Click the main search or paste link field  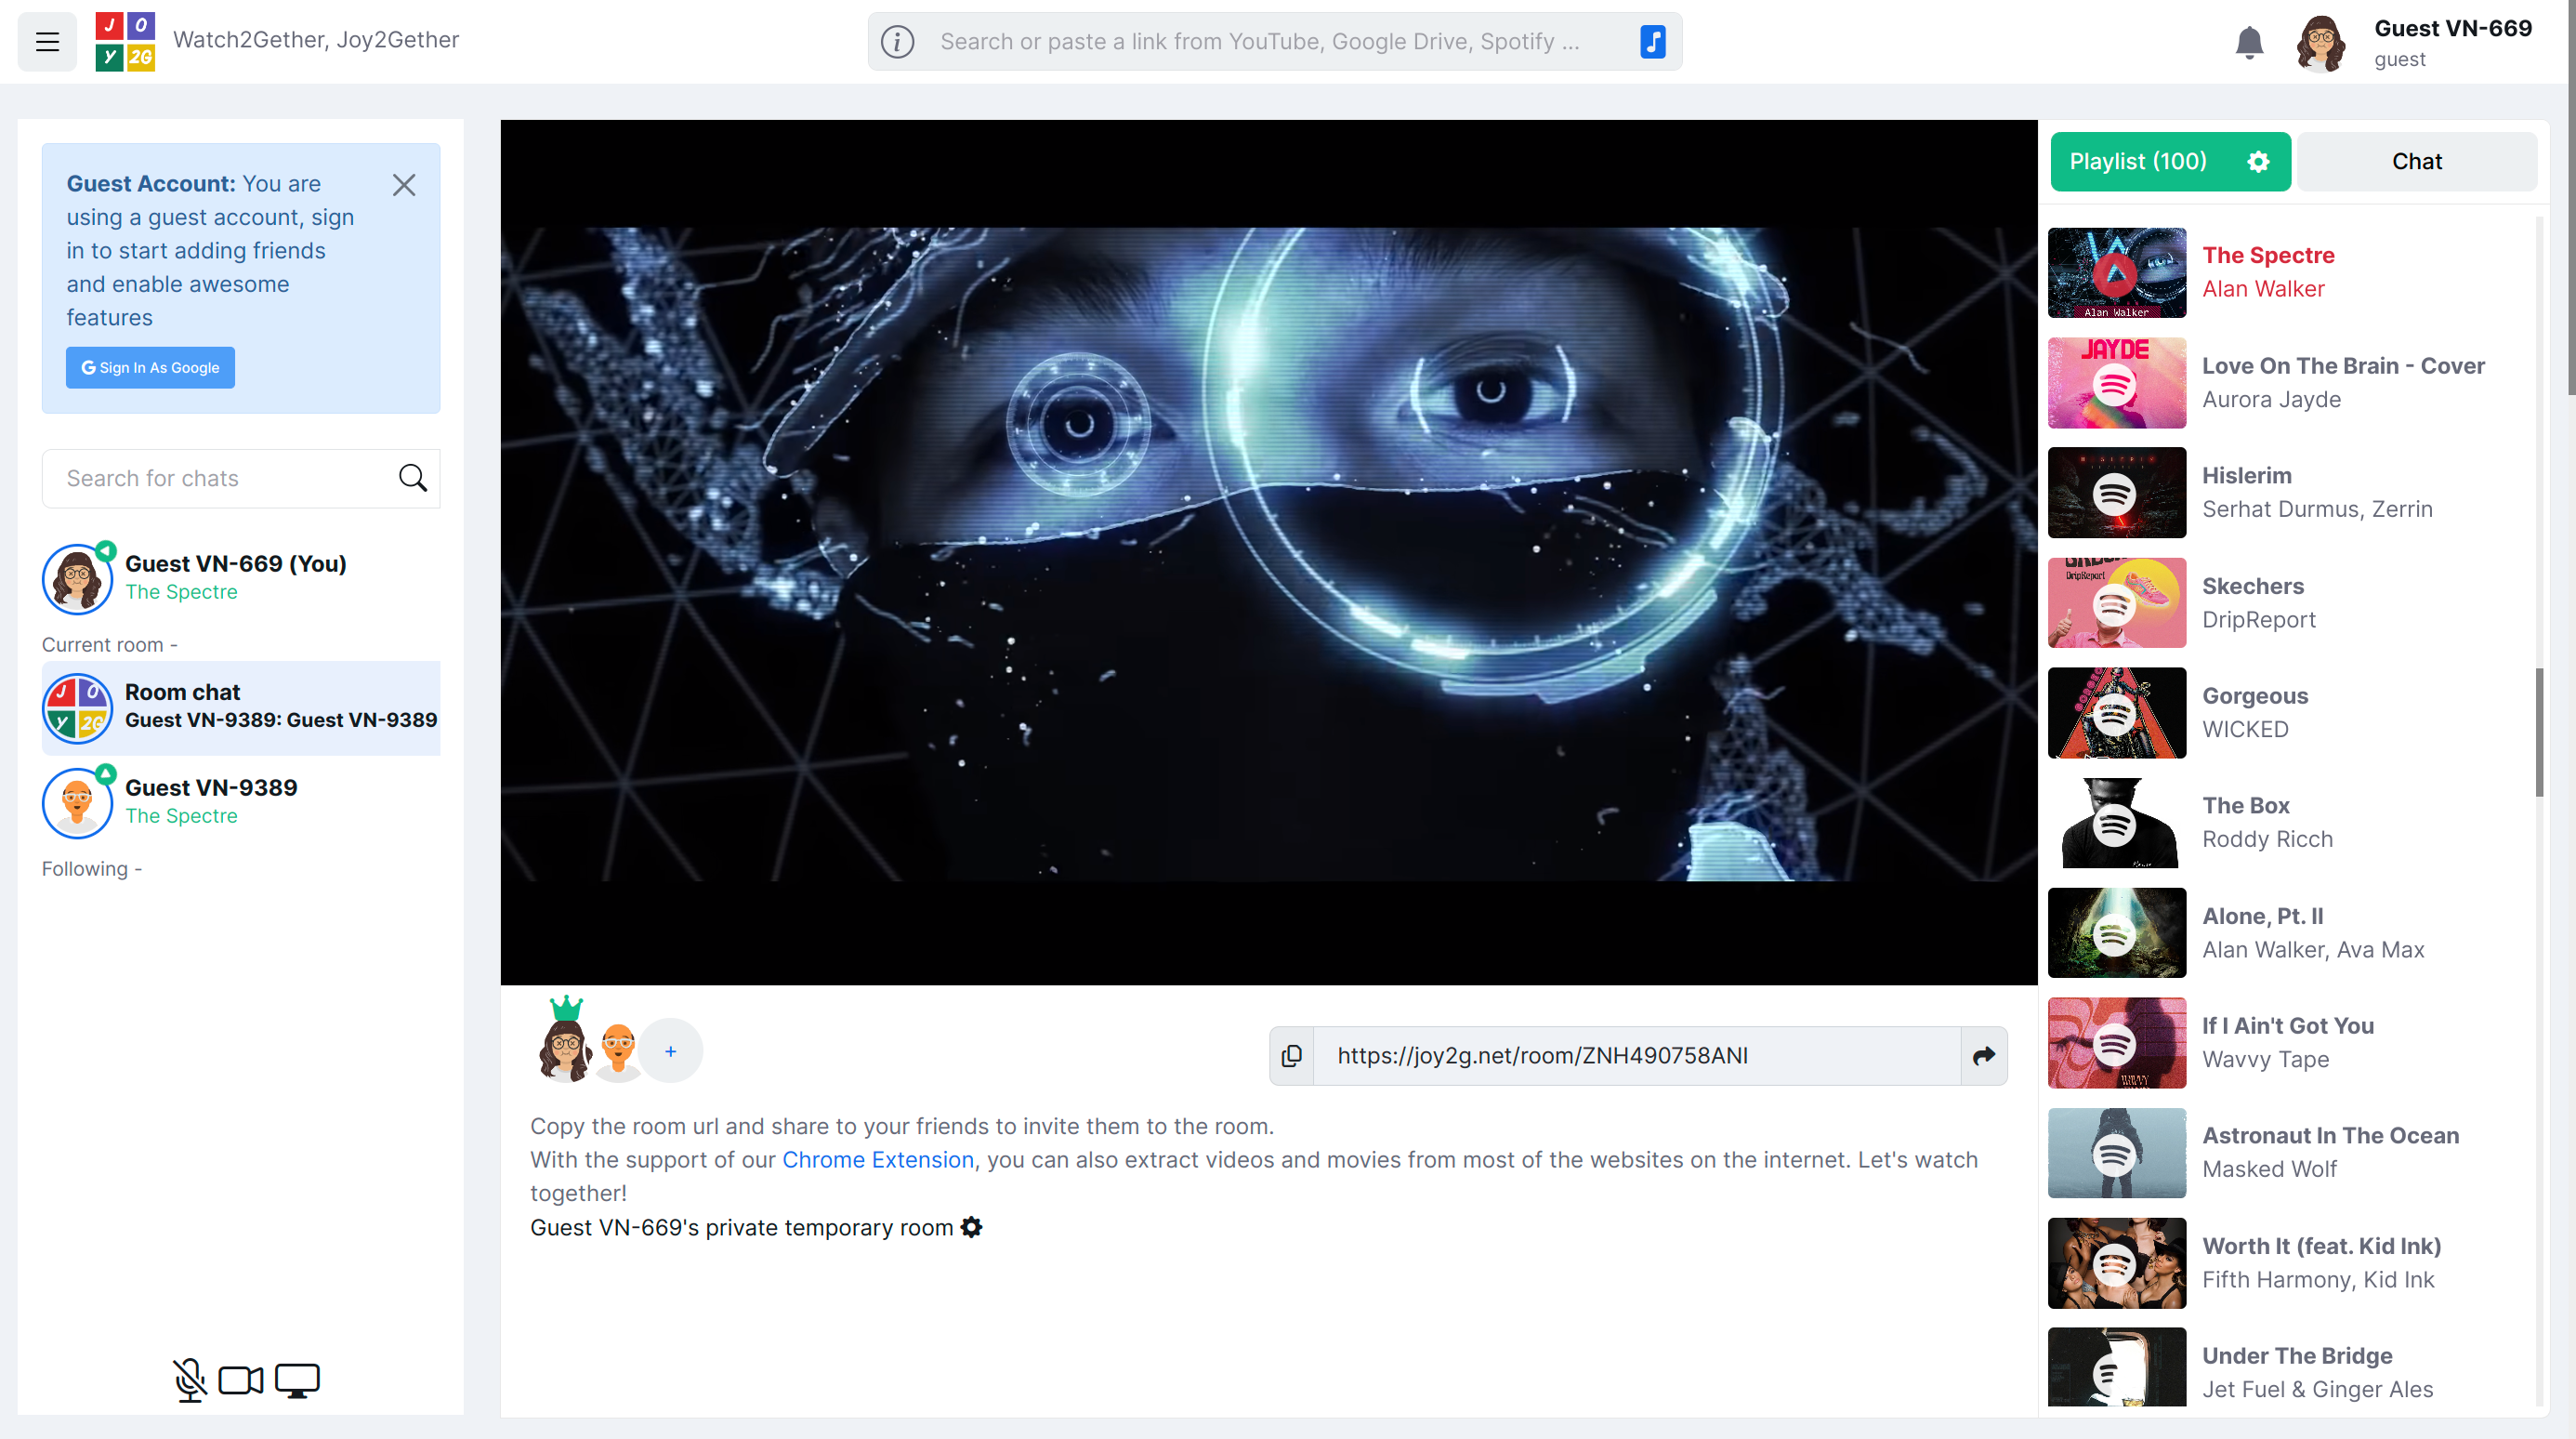tap(1275, 41)
